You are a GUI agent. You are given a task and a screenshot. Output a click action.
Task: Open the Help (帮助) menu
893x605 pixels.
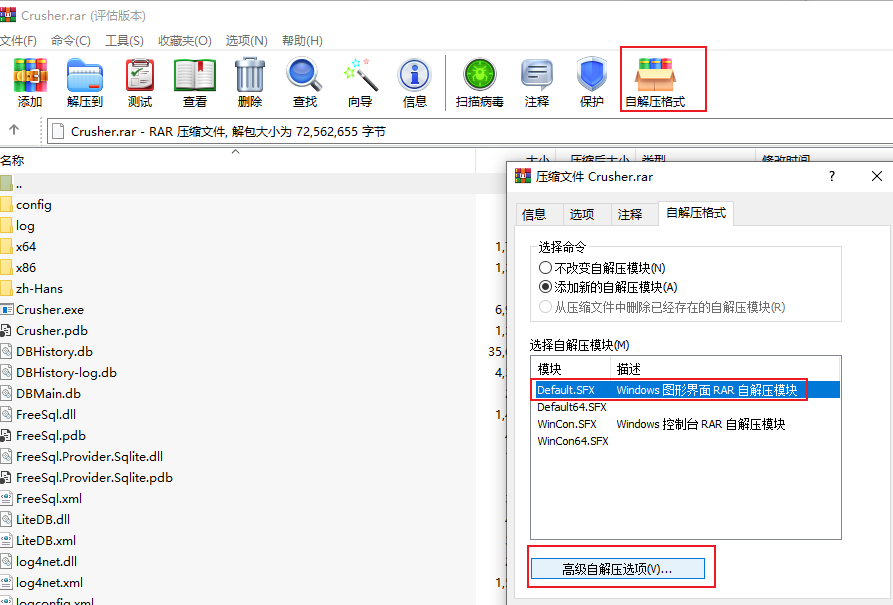coord(302,41)
